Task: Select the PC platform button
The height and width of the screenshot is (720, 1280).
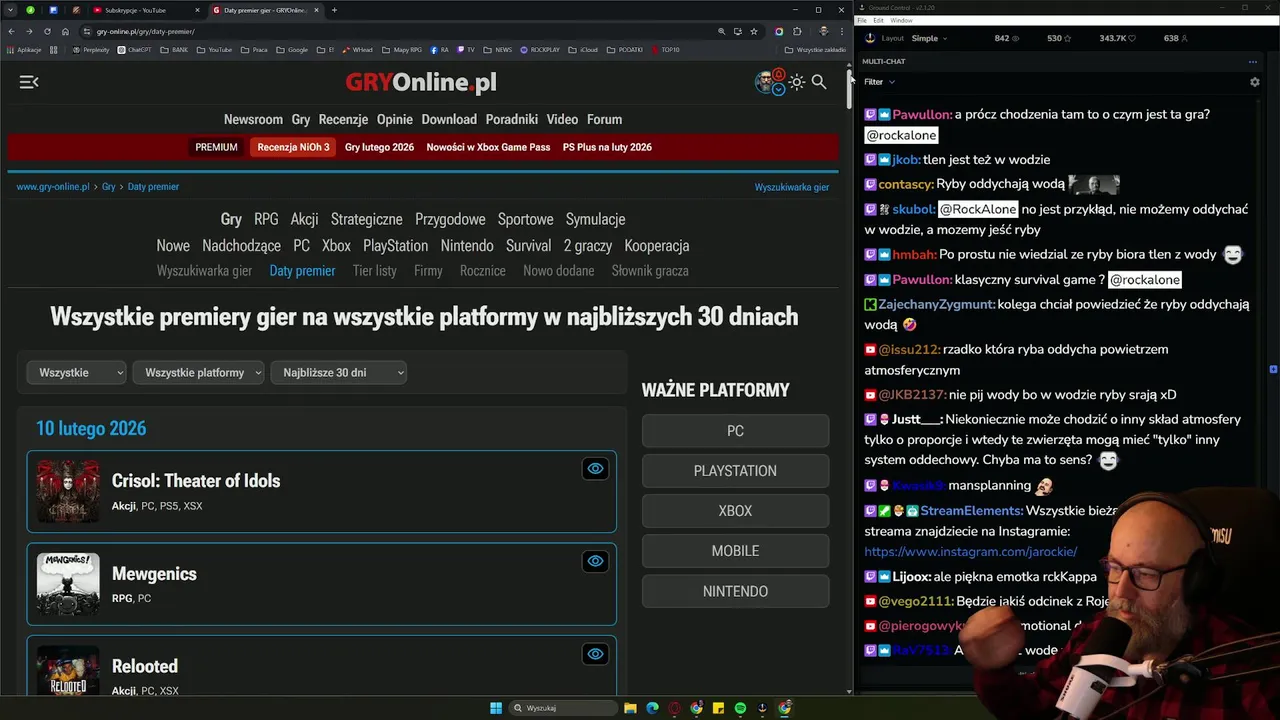Action: 735,431
